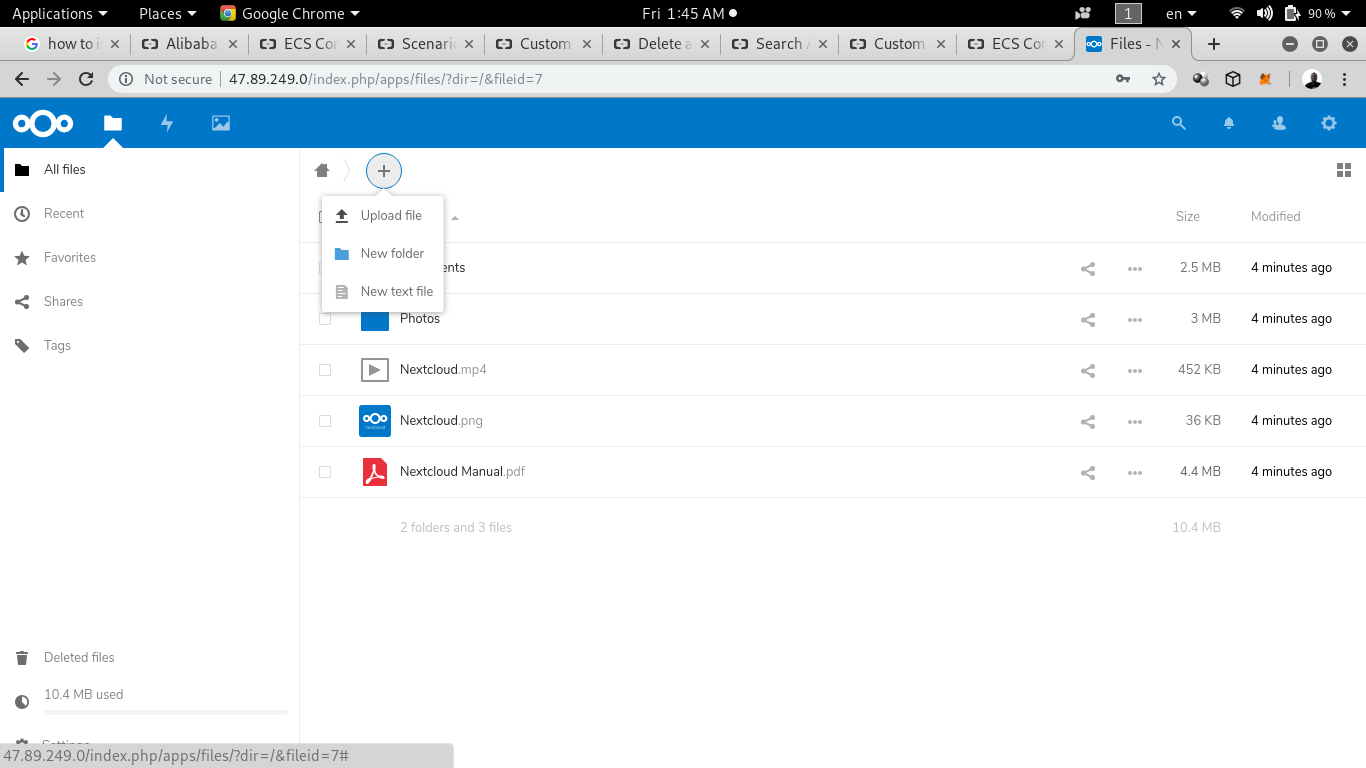Select the Nextcloud.png checkbox
Screen dimensions: 1366x768
(x=325, y=421)
